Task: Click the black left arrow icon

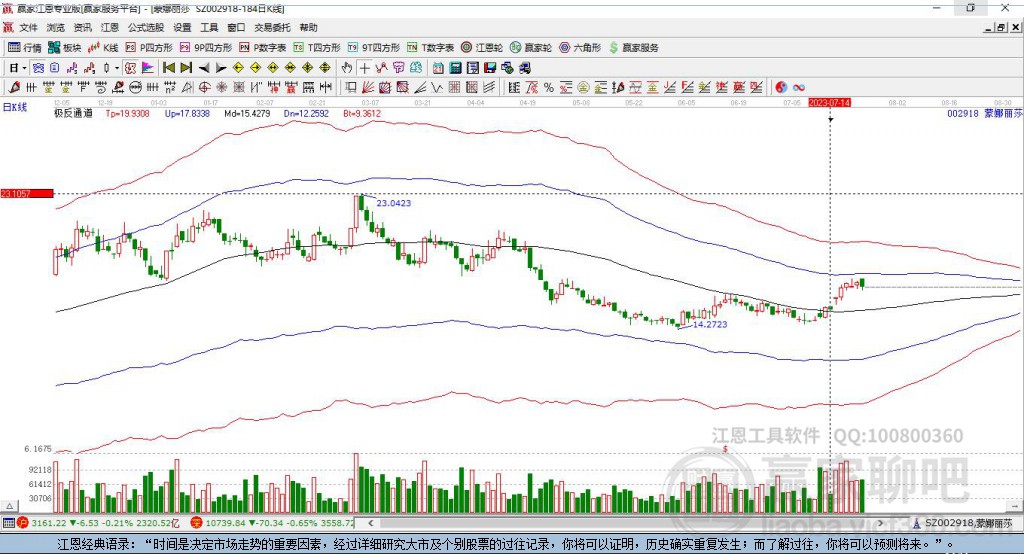Action: [x=204, y=68]
